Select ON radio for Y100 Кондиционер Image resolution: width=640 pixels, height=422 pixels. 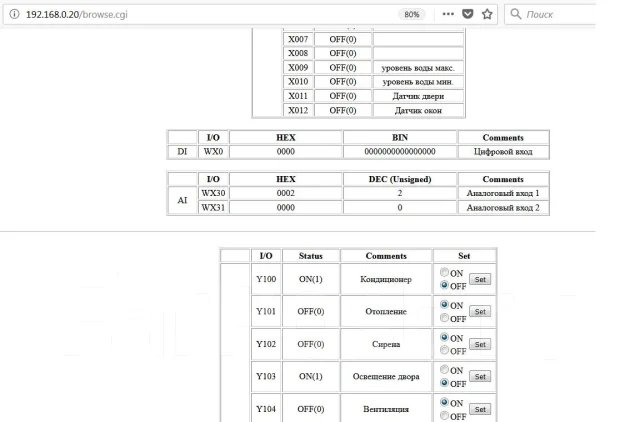click(444, 272)
